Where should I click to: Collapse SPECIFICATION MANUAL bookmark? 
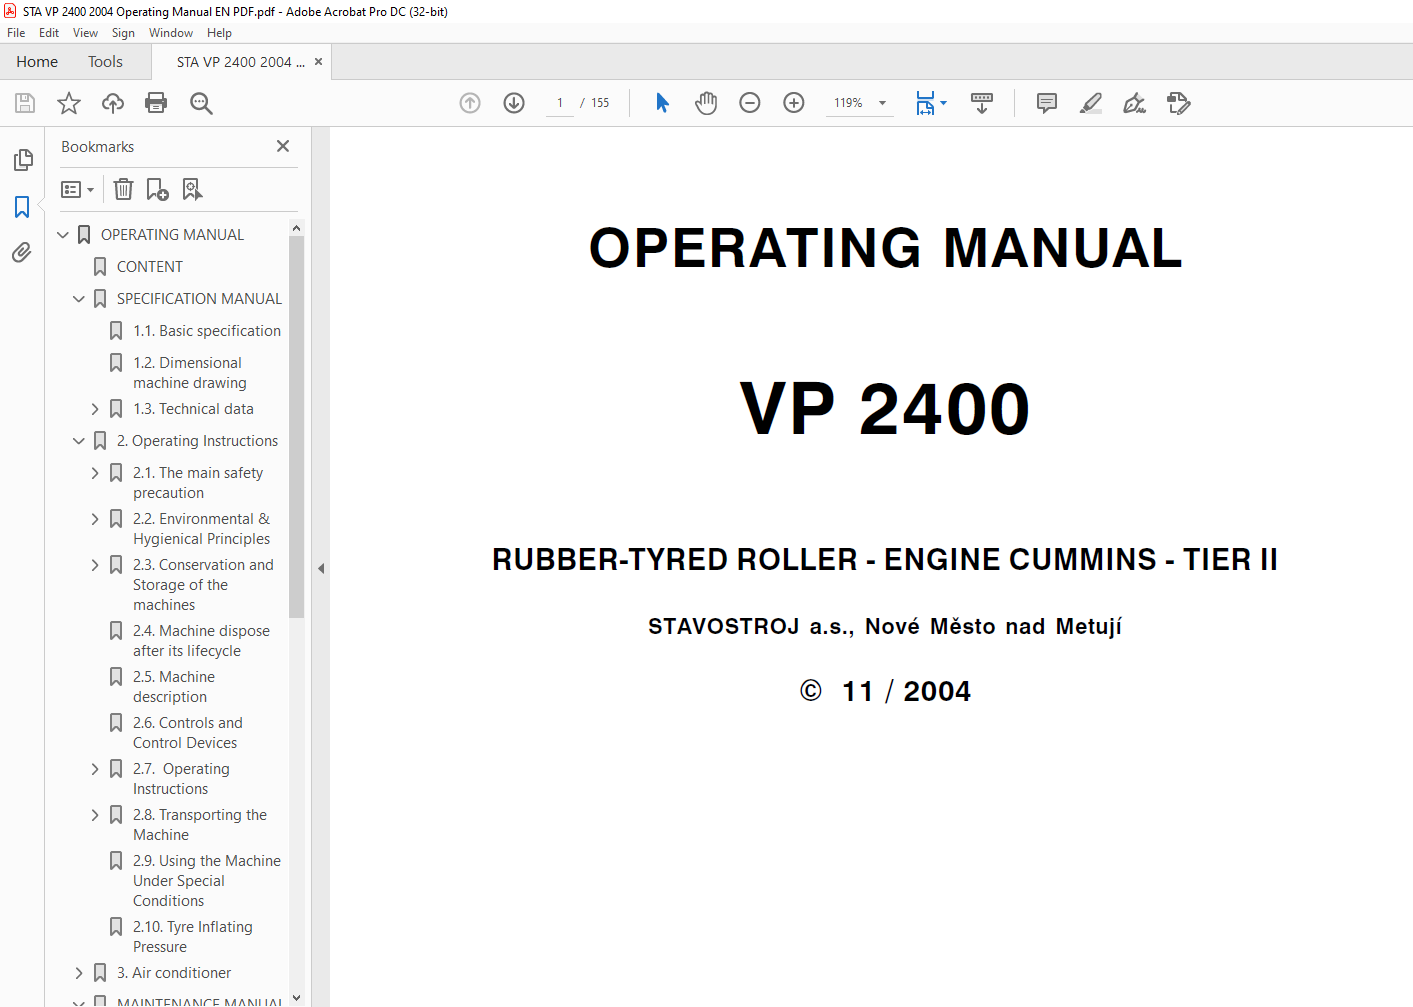(x=79, y=299)
